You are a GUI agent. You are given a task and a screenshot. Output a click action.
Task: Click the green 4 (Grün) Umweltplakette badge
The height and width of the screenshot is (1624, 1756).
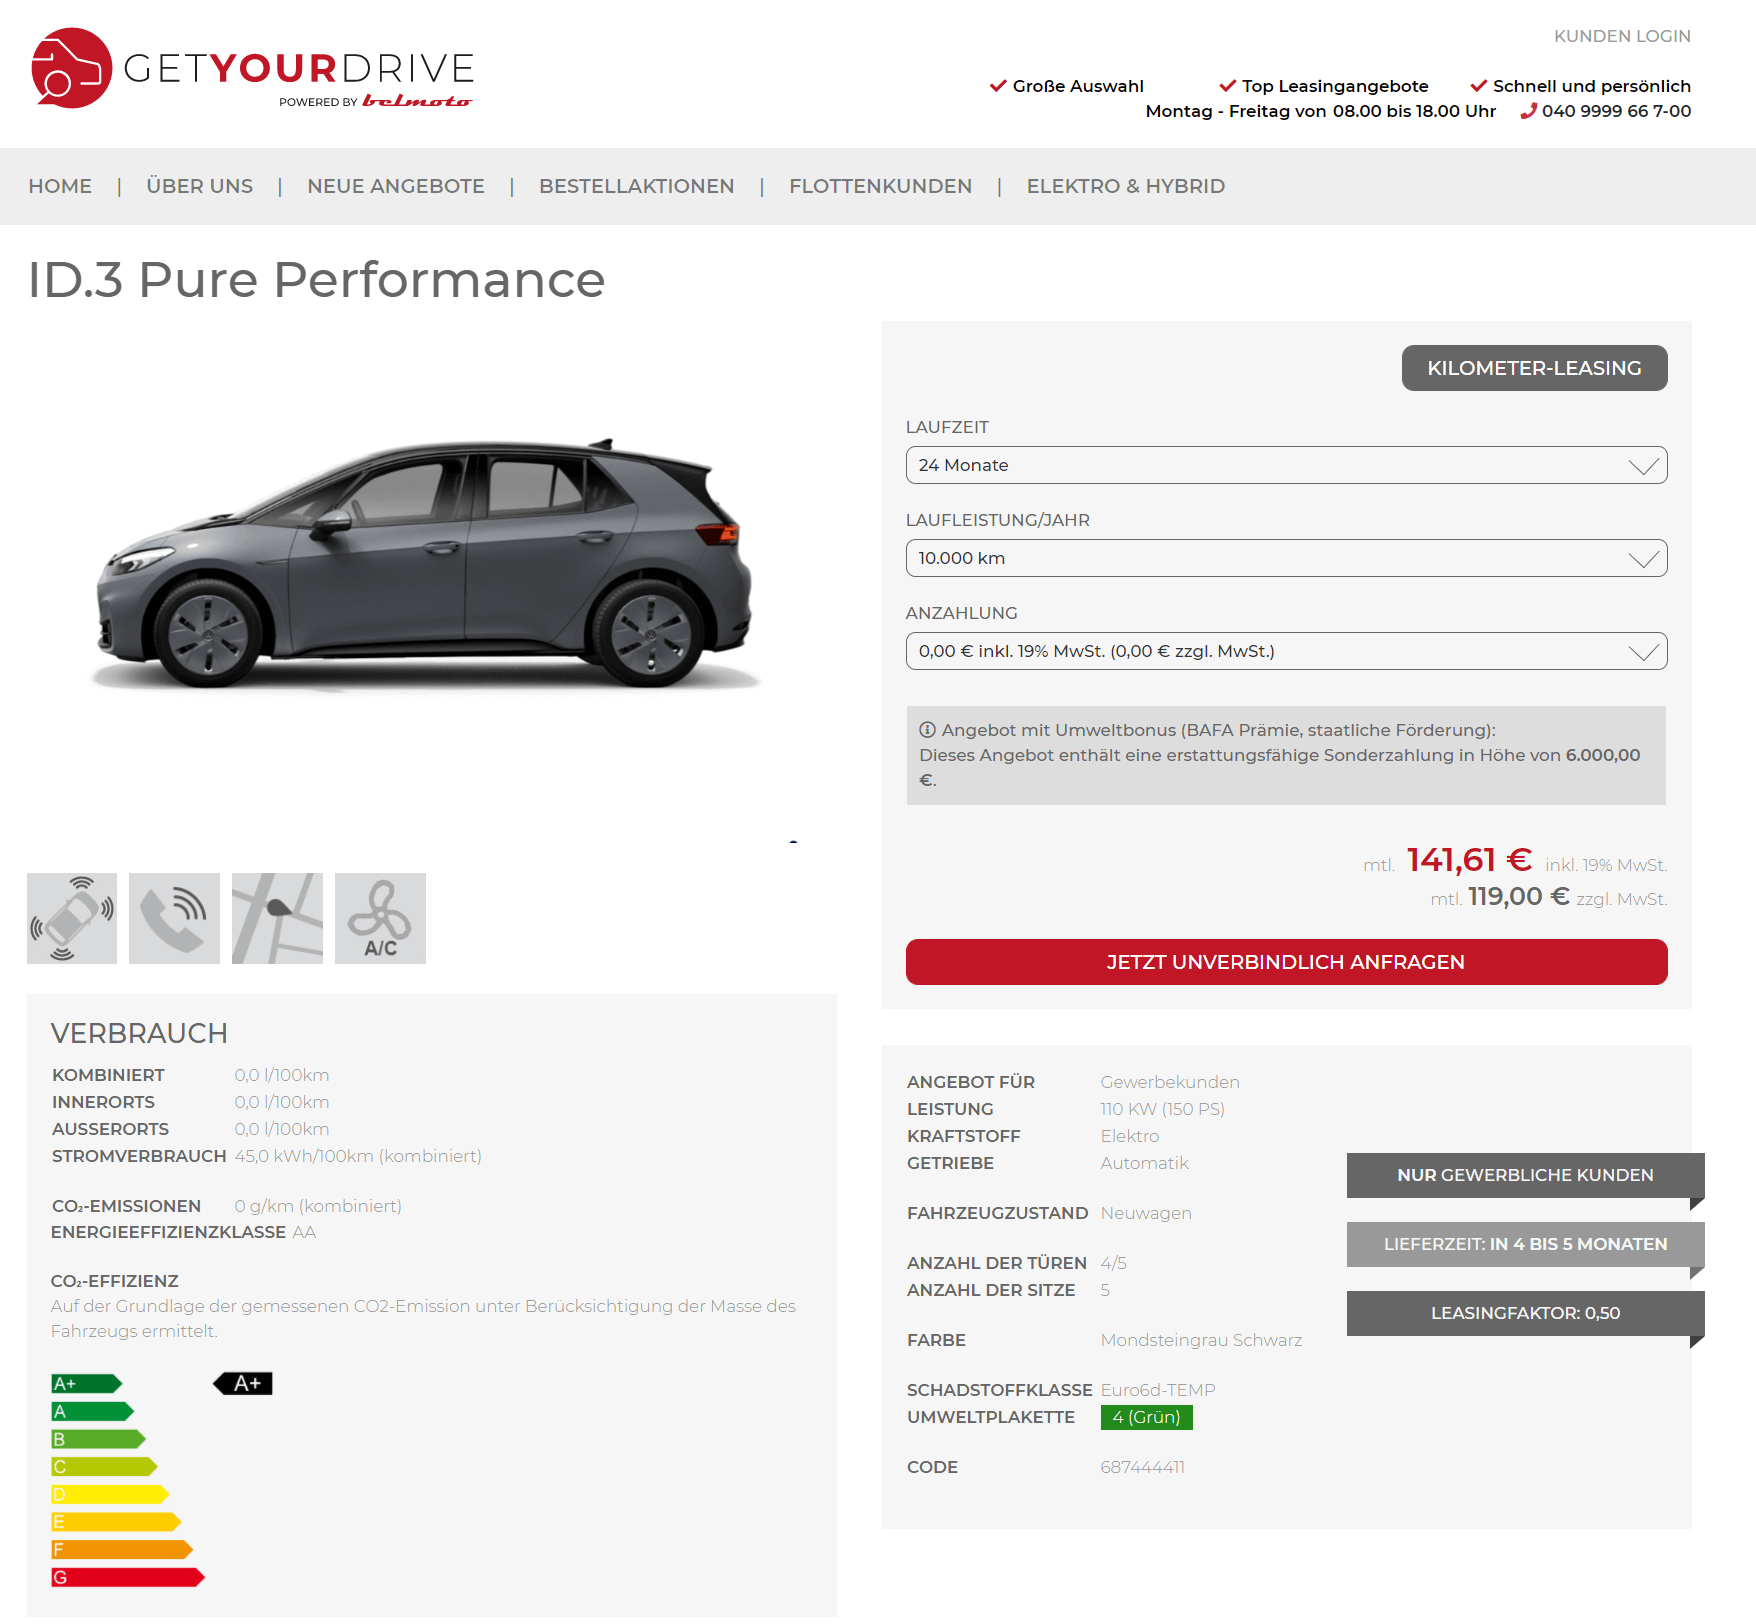point(1146,1417)
